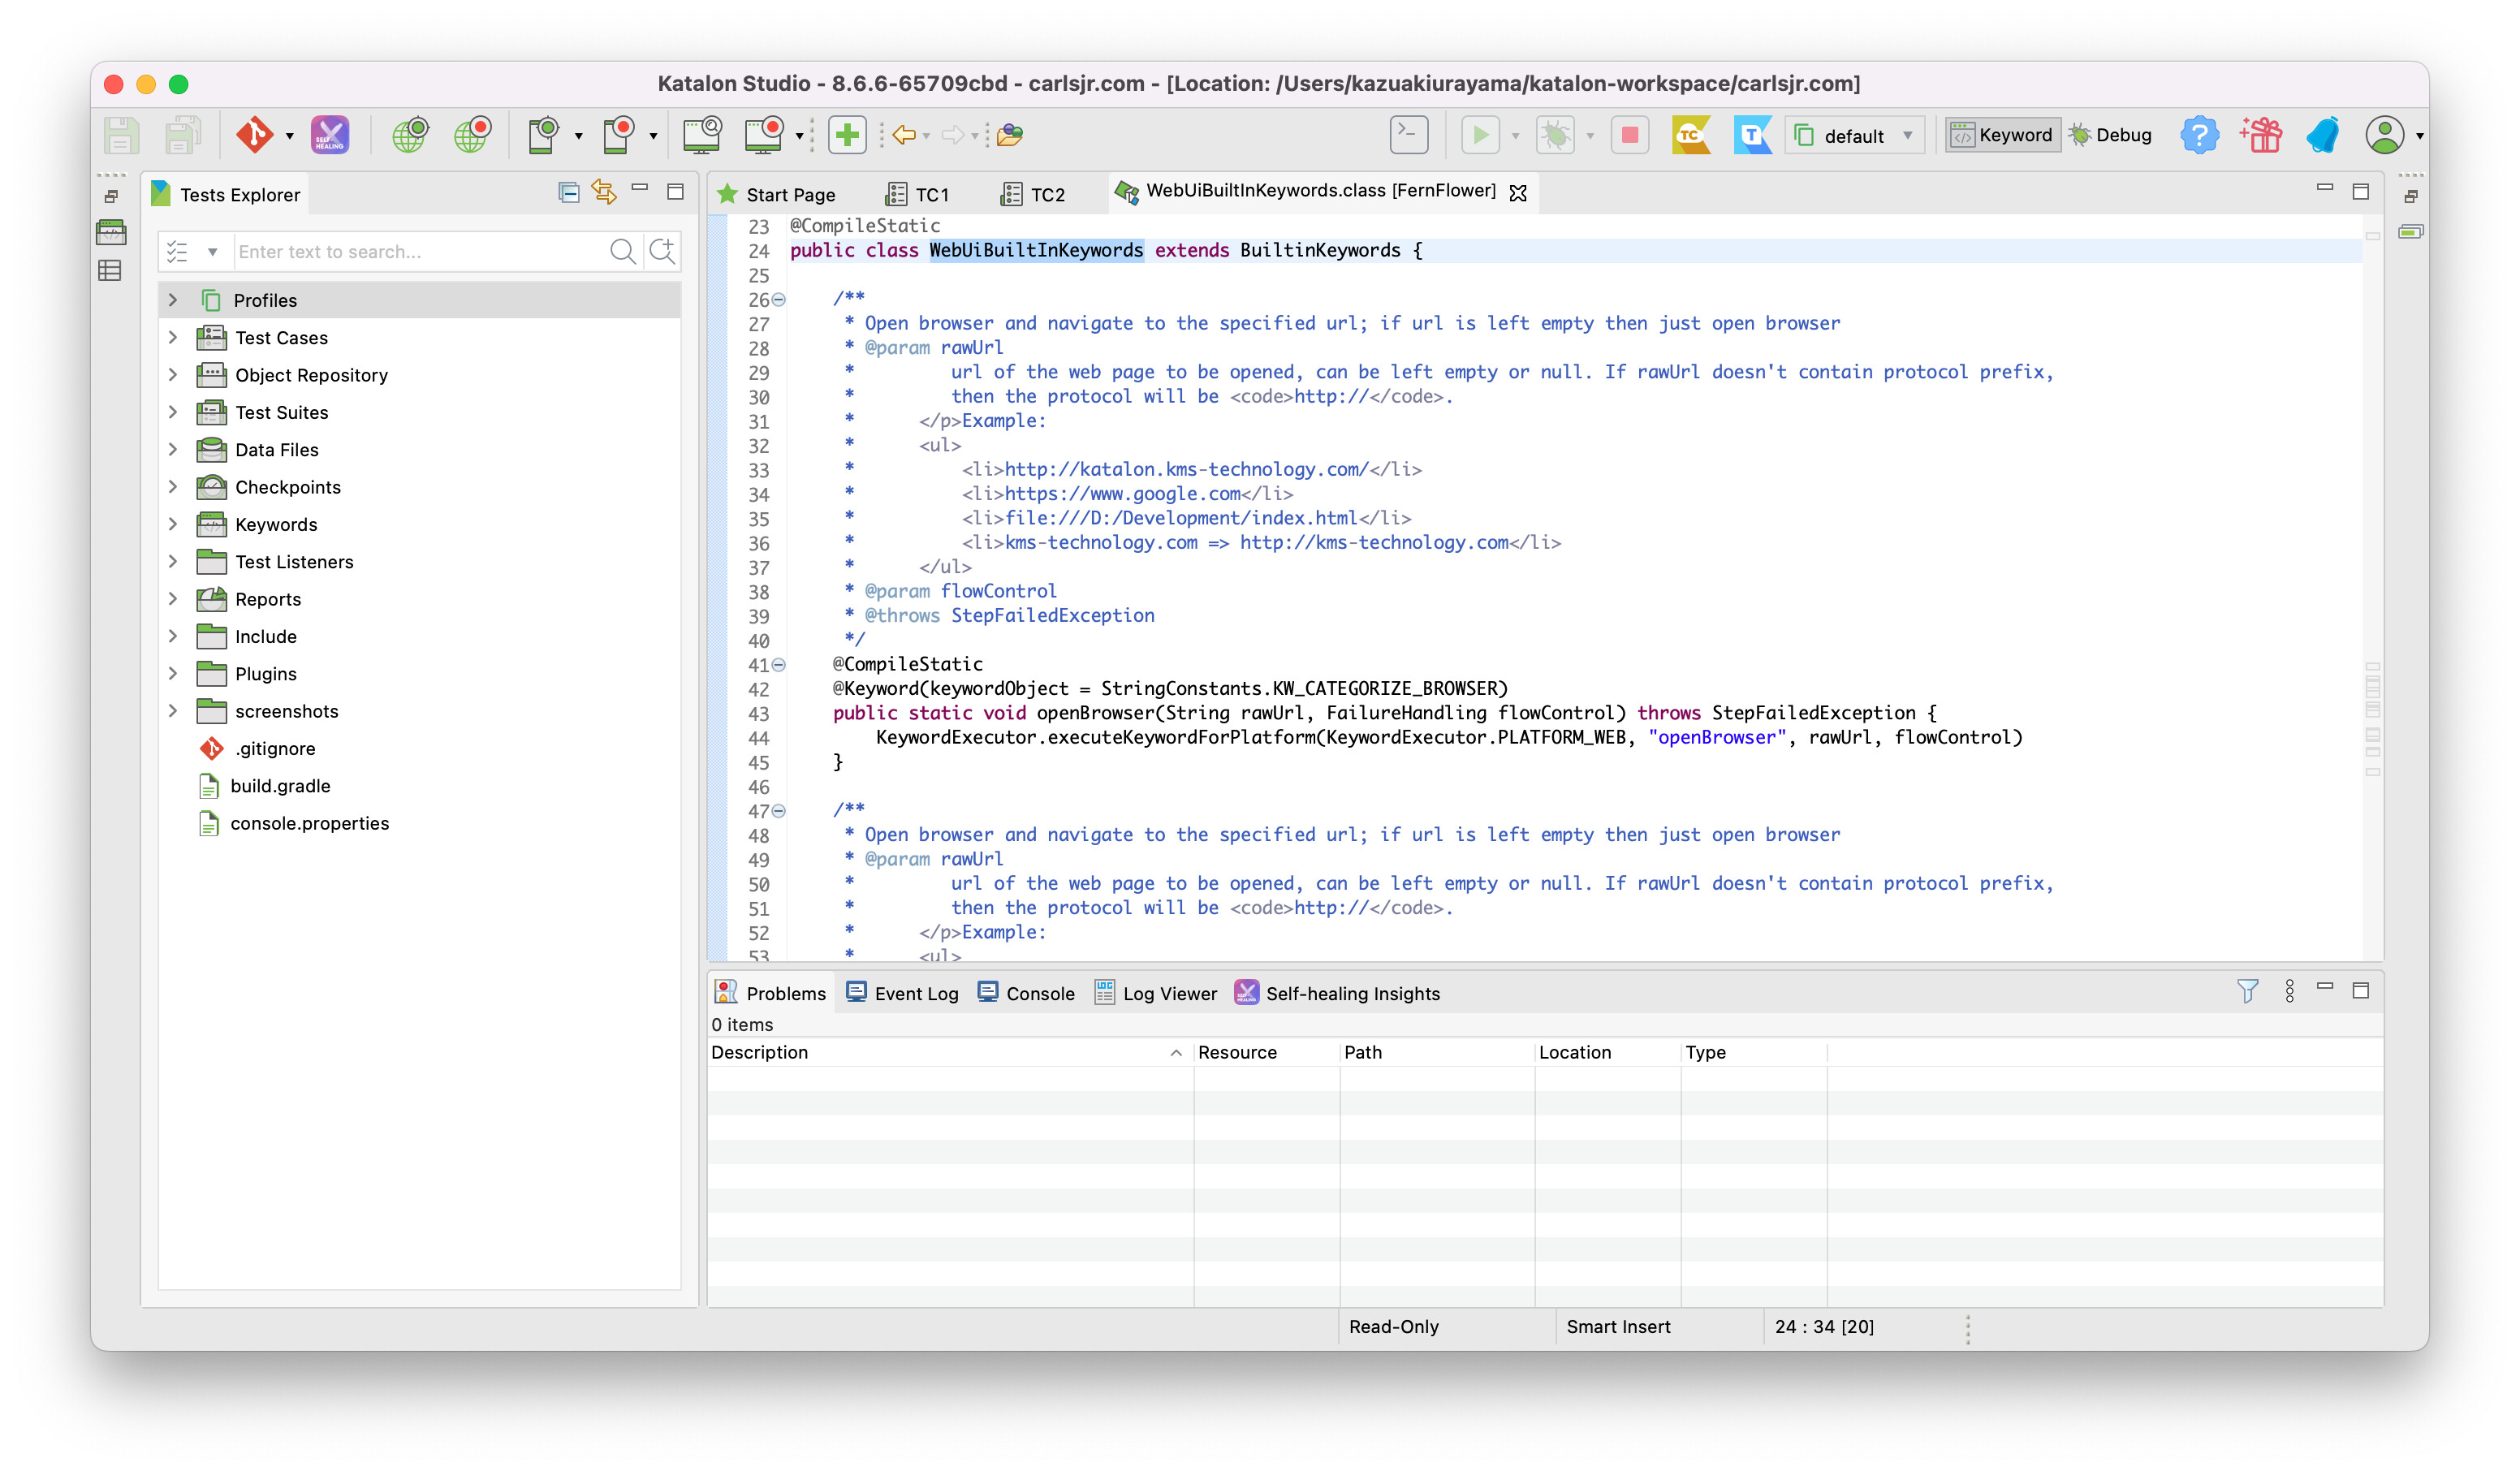The image size is (2520, 1471).
Task: Expand the Object Repository folder
Action: pyautogui.click(x=173, y=375)
